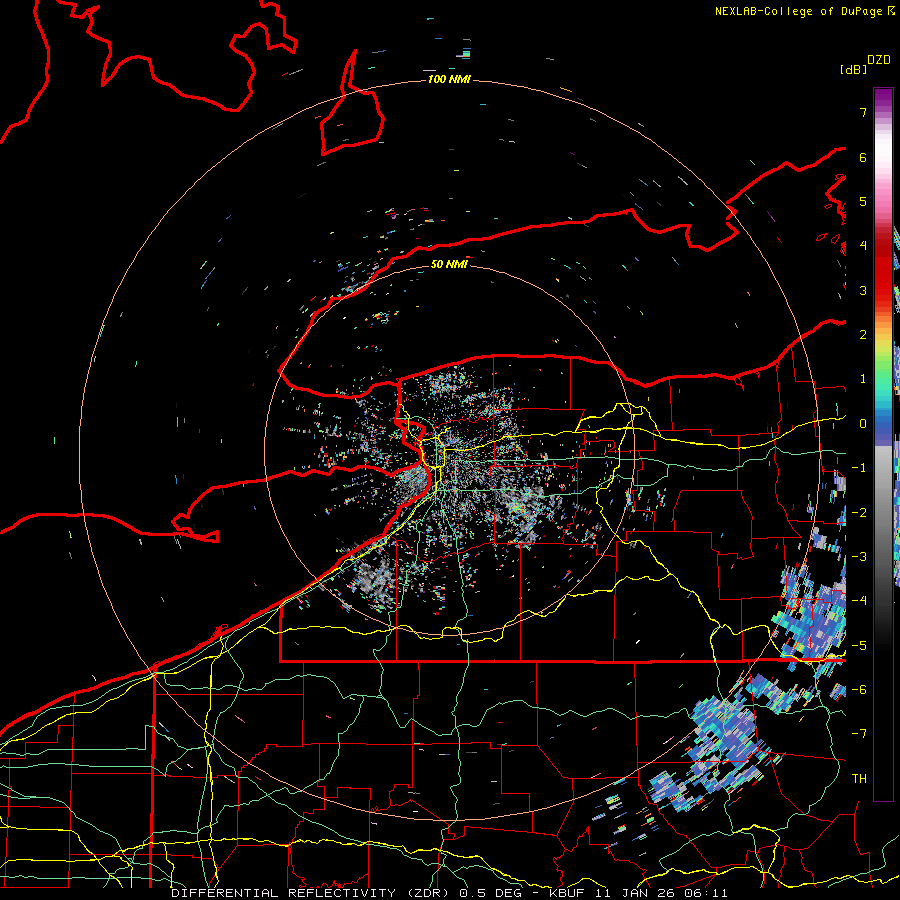Click the 100 NMI range ring label
This screenshot has width=900, height=900.
pos(449,79)
